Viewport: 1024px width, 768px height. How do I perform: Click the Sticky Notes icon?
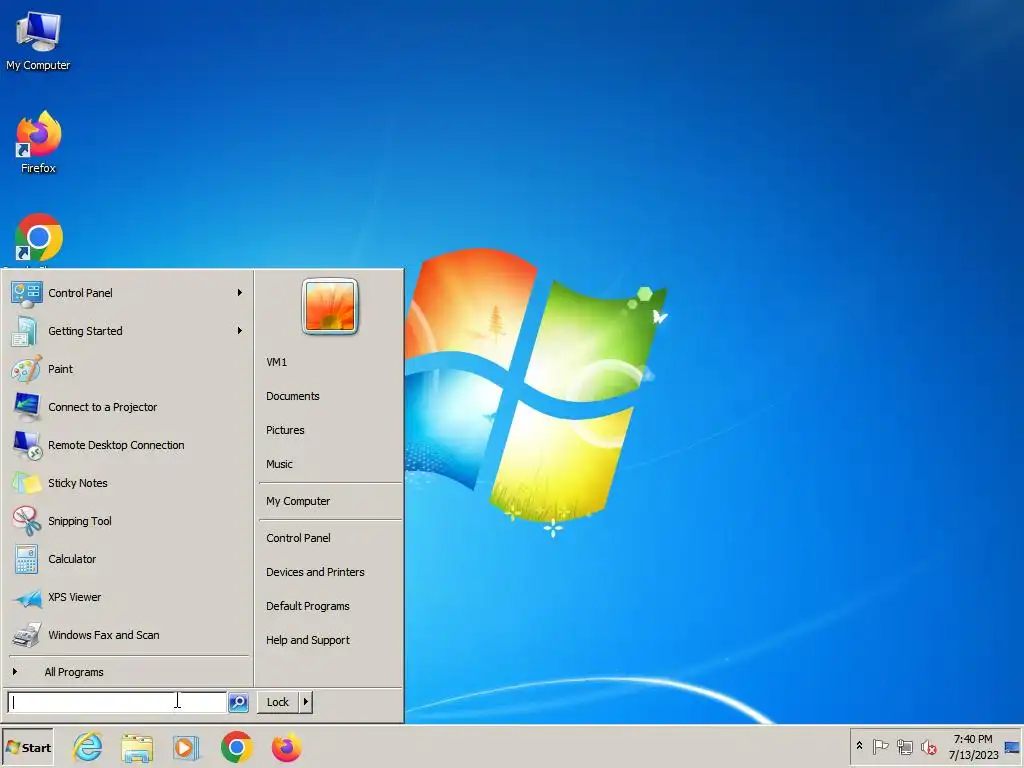27,483
